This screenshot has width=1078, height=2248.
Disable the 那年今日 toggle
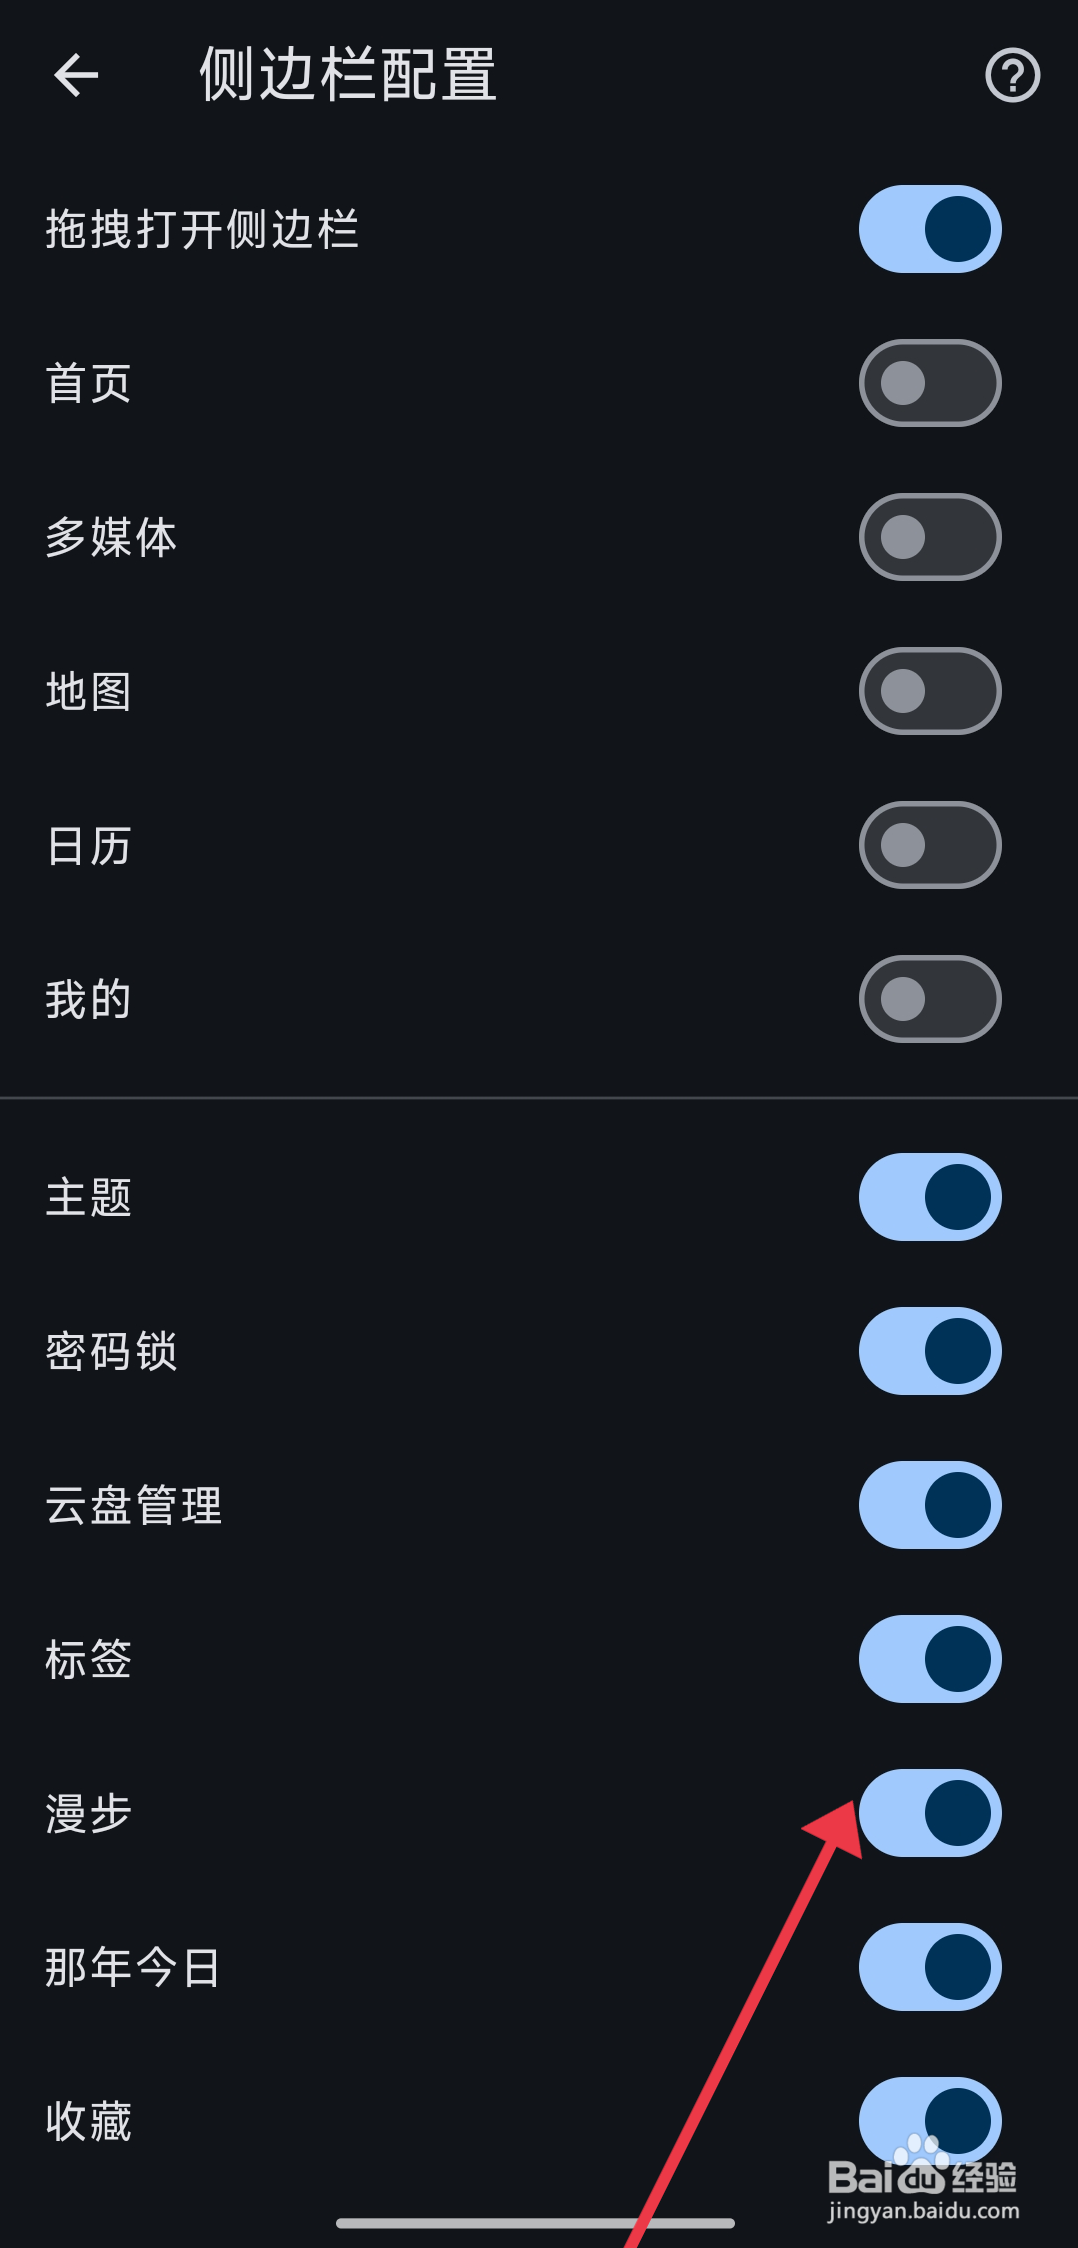pos(930,1967)
